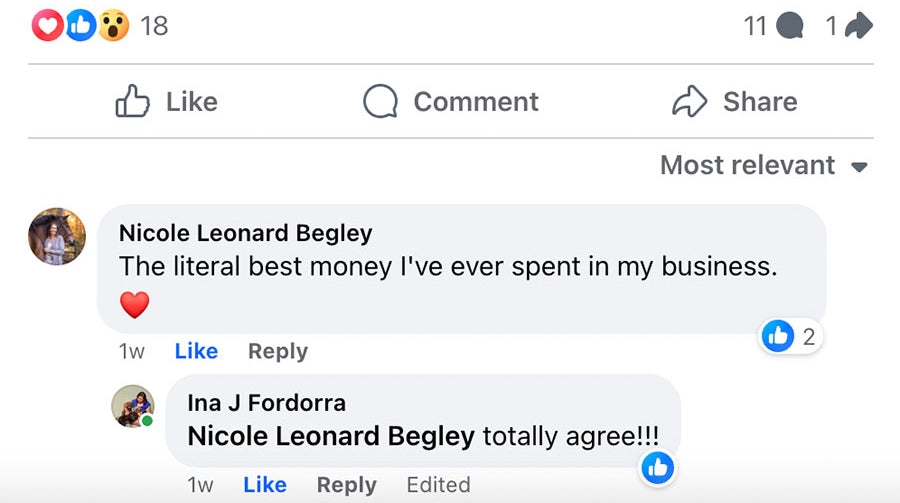Screen dimensions: 900x503
Task: View the 18 reactions count
Action: coord(154,26)
